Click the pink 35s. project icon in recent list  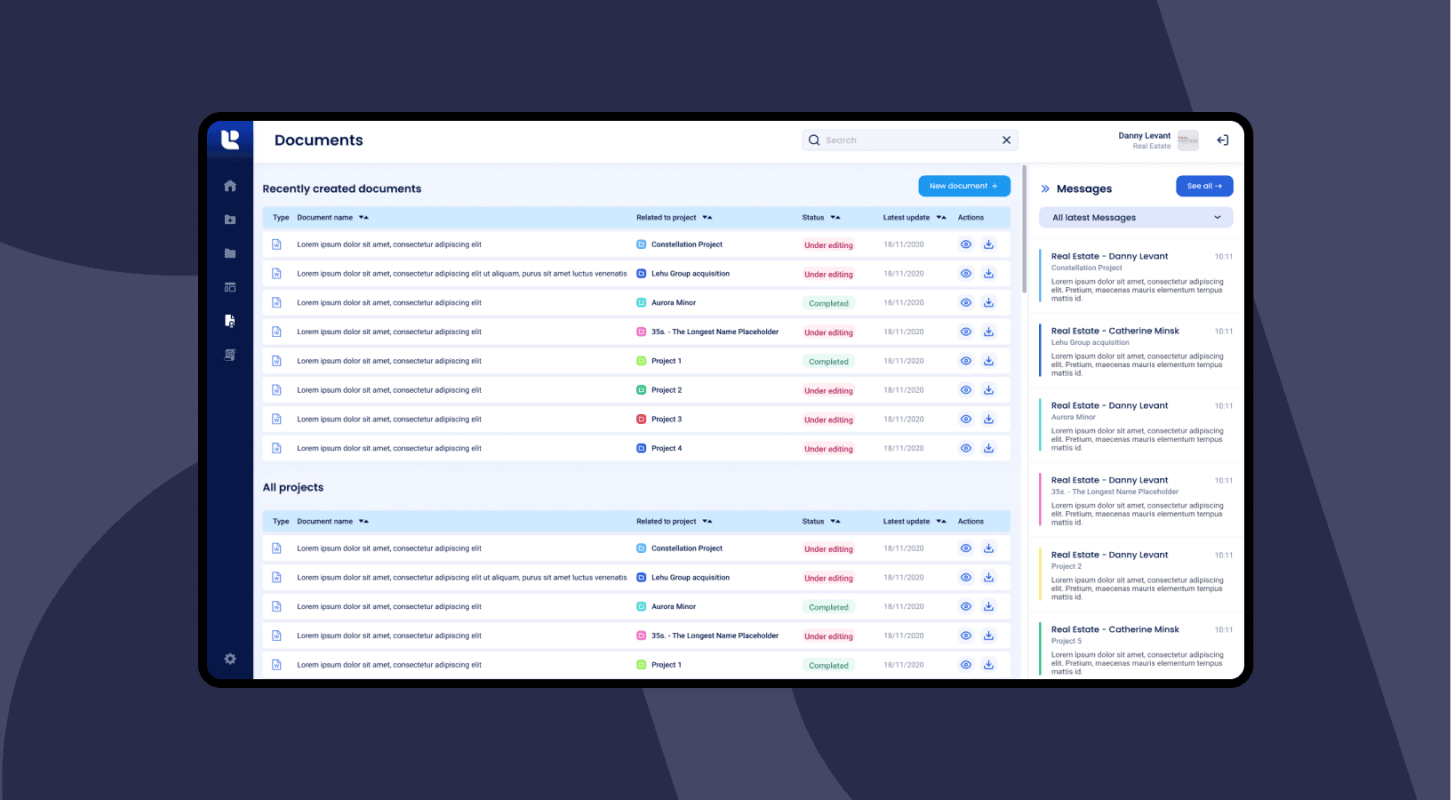point(641,331)
